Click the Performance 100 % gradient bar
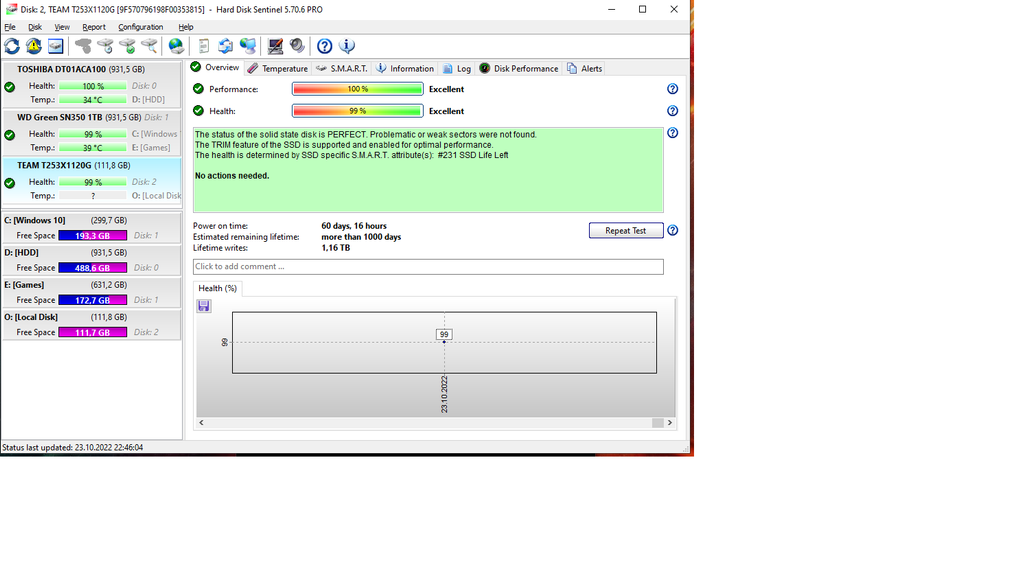 point(357,89)
